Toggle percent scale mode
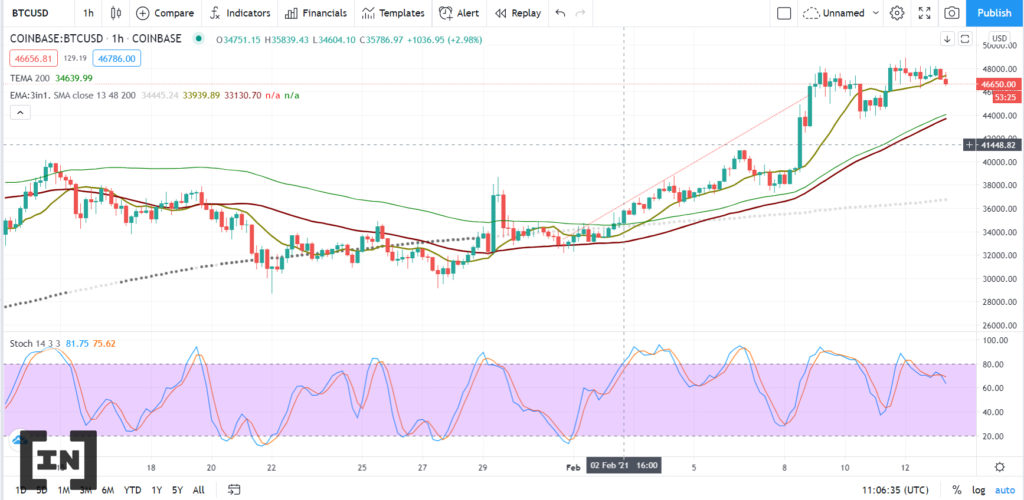The height and width of the screenshot is (500, 1024). [x=957, y=490]
